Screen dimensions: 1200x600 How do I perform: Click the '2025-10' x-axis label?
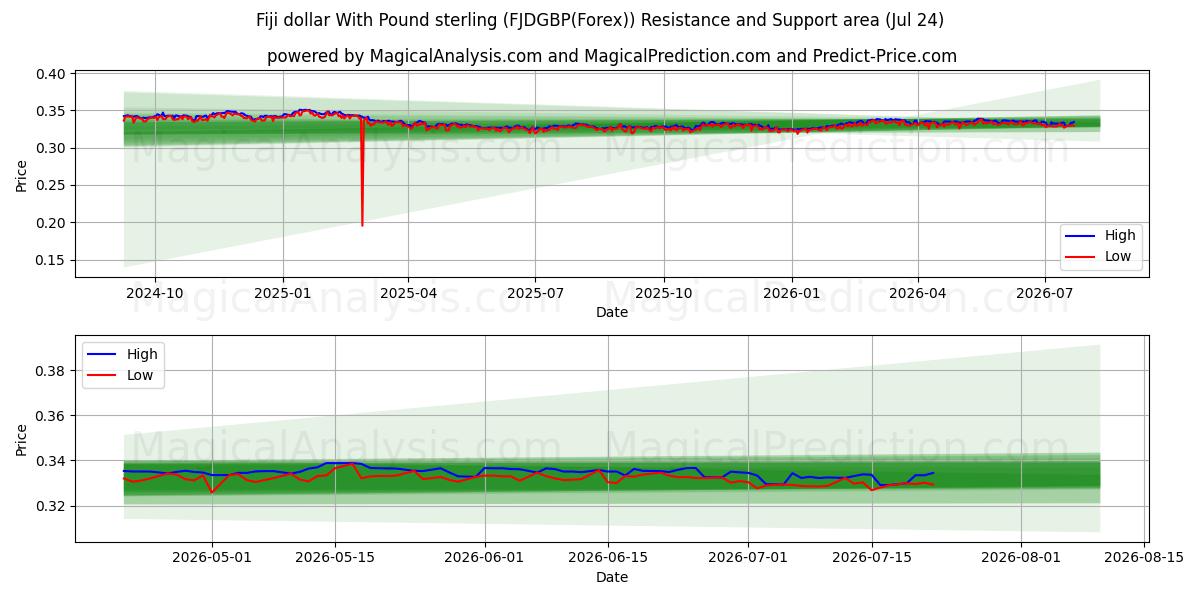pos(663,294)
